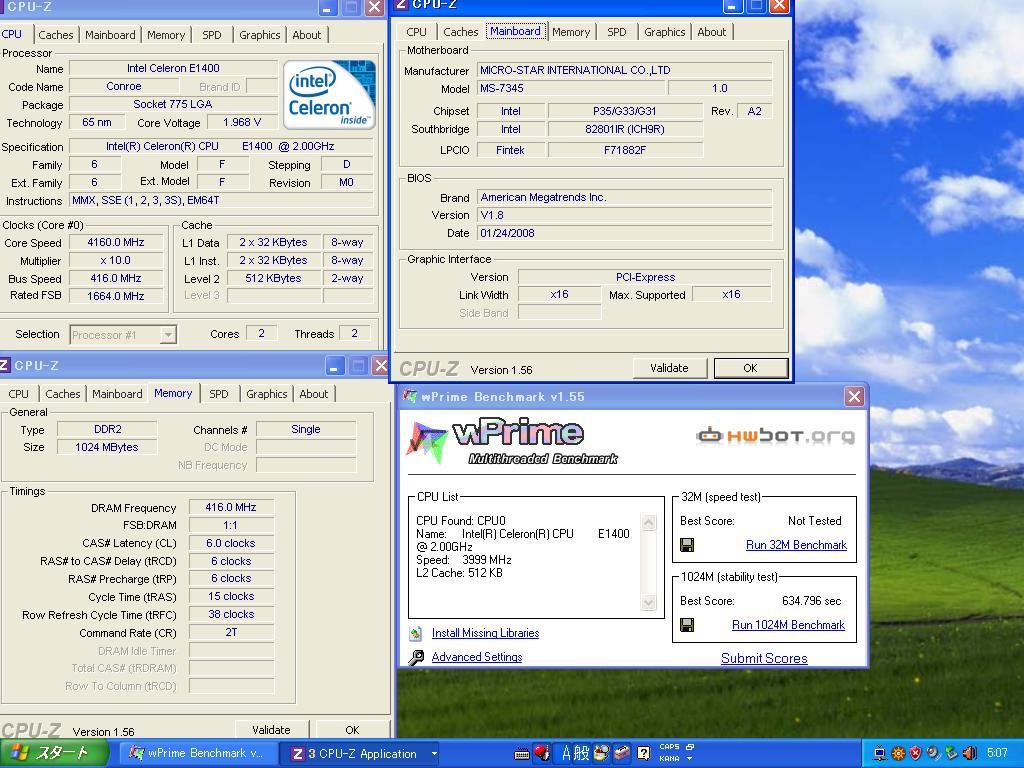Image resolution: width=1024 pixels, height=768 pixels.
Task: Click the save icon for the 32M score
Action: click(x=687, y=545)
